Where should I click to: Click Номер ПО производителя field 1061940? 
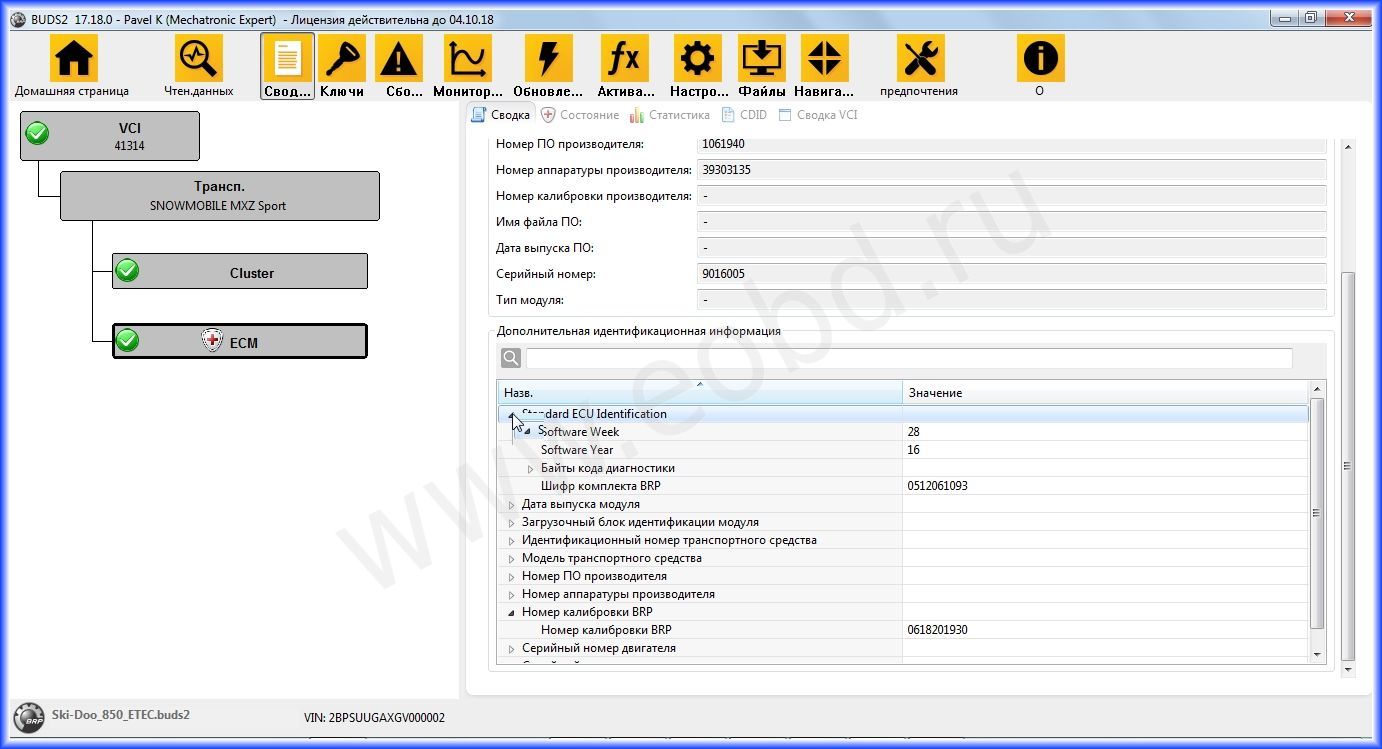1011,144
